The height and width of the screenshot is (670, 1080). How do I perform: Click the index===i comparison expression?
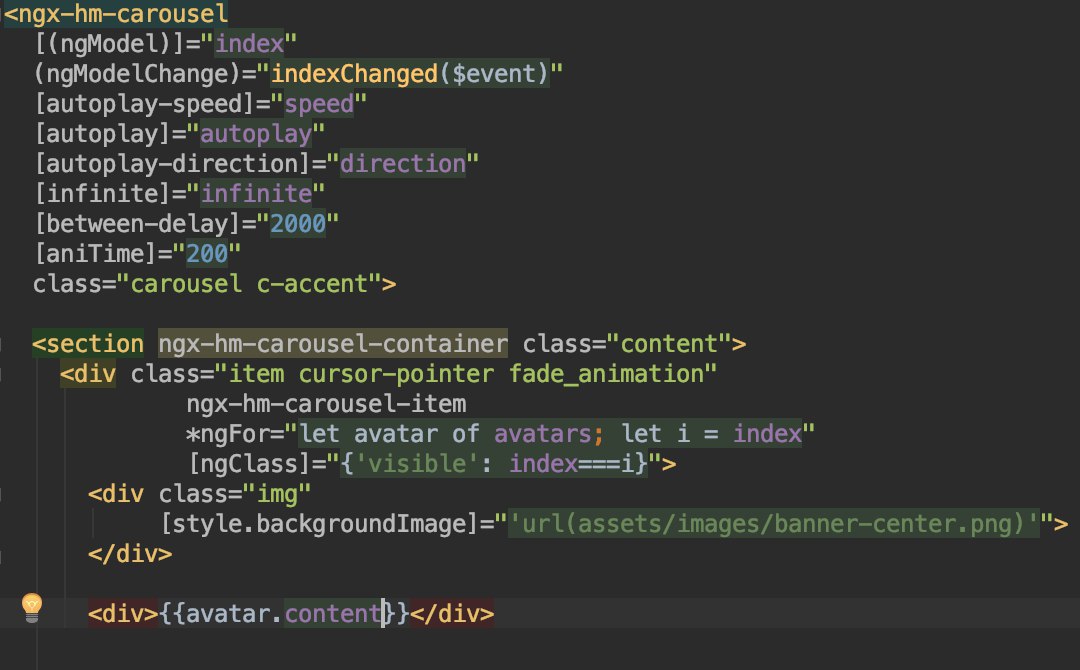pyautogui.click(x=571, y=464)
